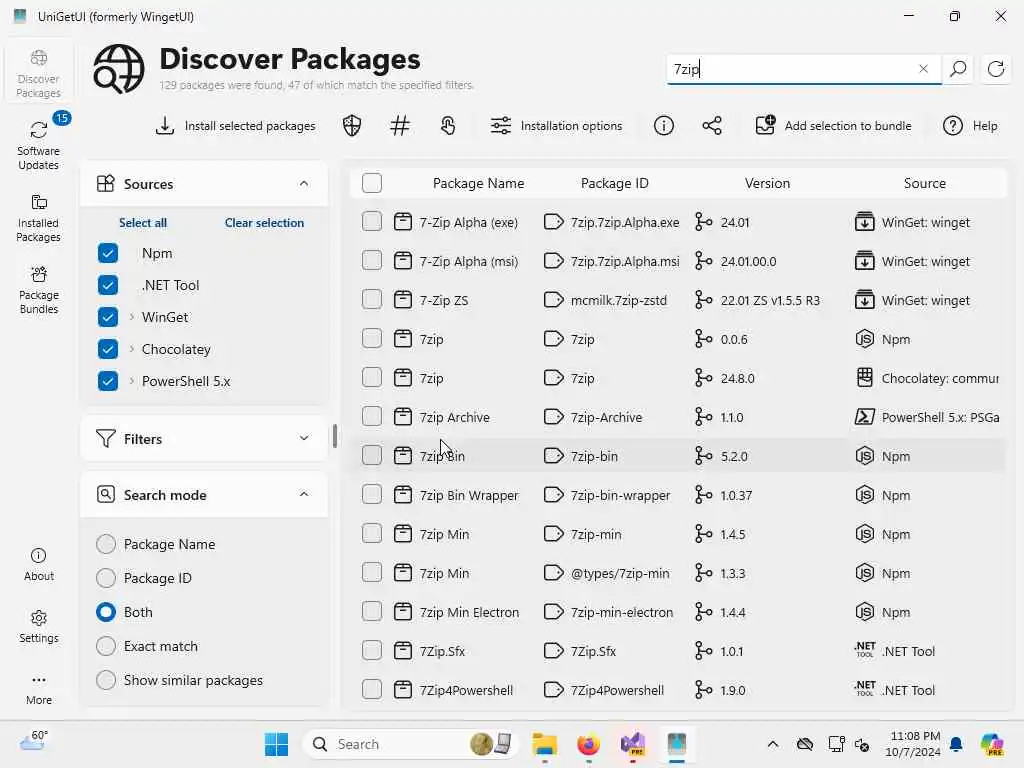Click package icon of 7-Zip Alpha (msi)
The height and width of the screenshot is (768, 1024).
pos(403,261)
